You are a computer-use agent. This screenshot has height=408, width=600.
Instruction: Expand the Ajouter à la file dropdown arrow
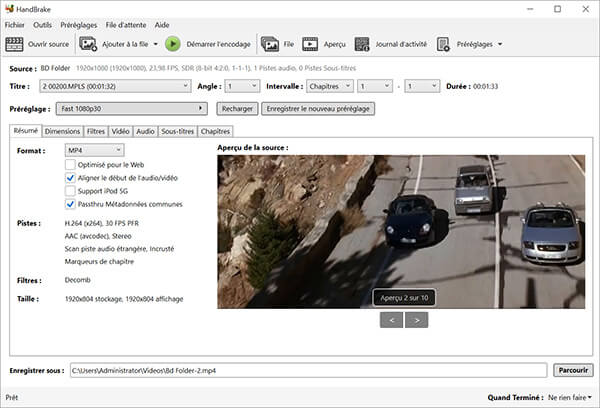pos(156,44)
